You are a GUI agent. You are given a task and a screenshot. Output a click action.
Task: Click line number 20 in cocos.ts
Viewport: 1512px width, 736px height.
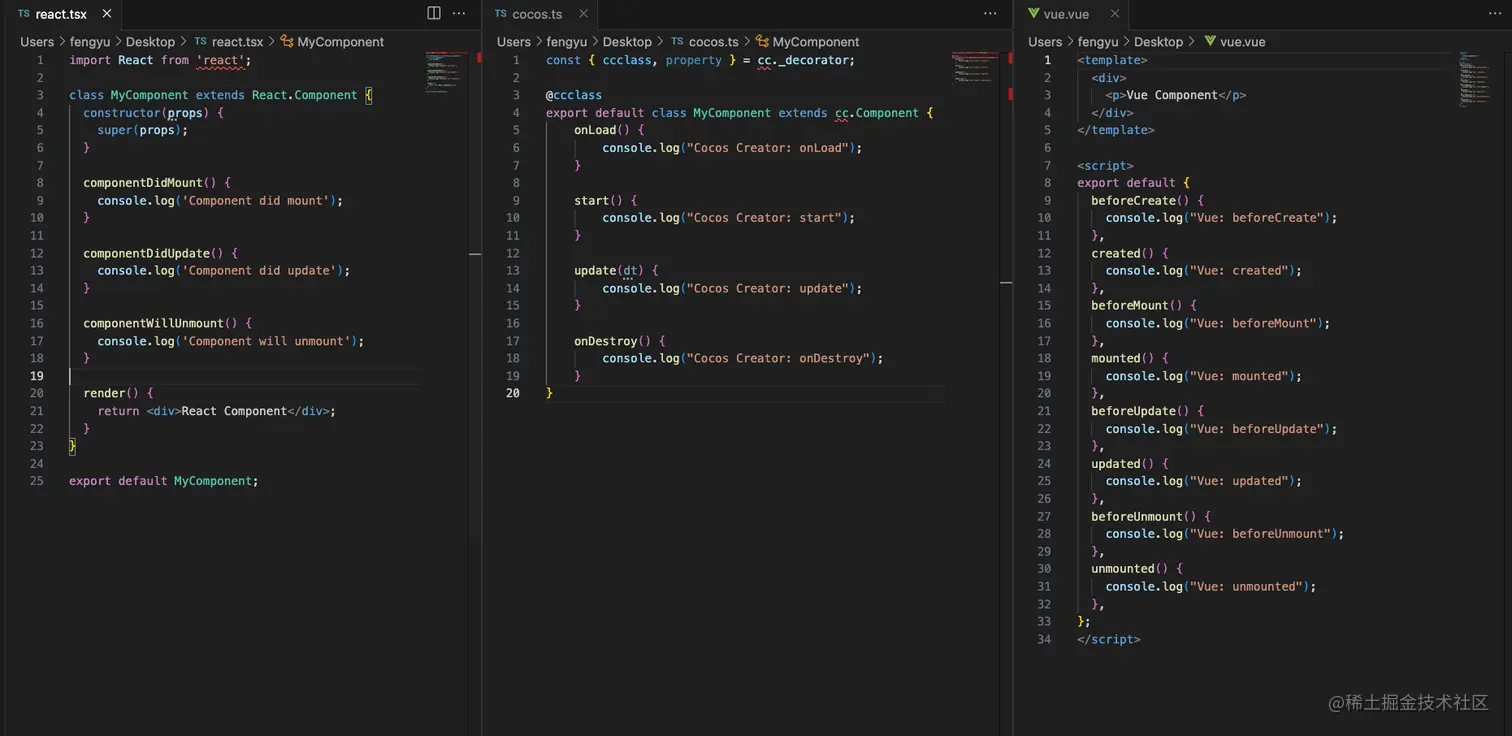pos(513,393)
